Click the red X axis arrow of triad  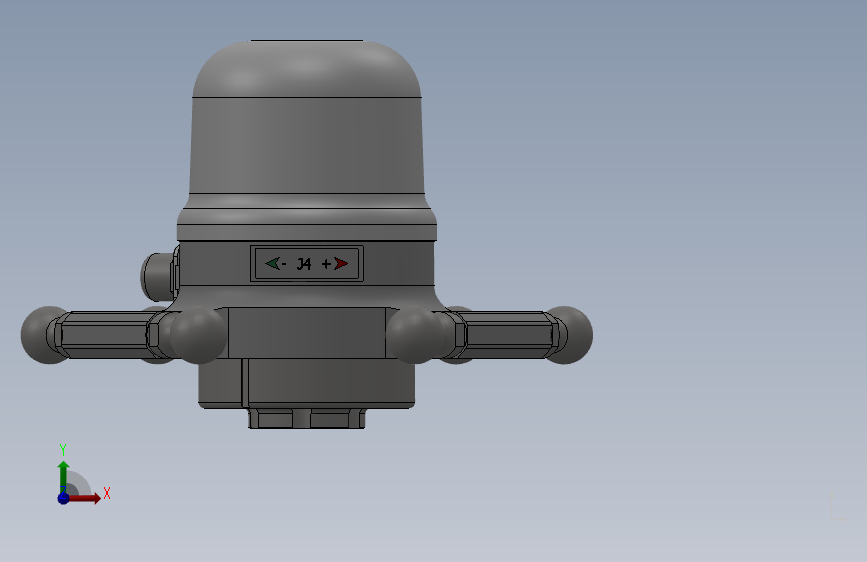(x=86, y=498)
